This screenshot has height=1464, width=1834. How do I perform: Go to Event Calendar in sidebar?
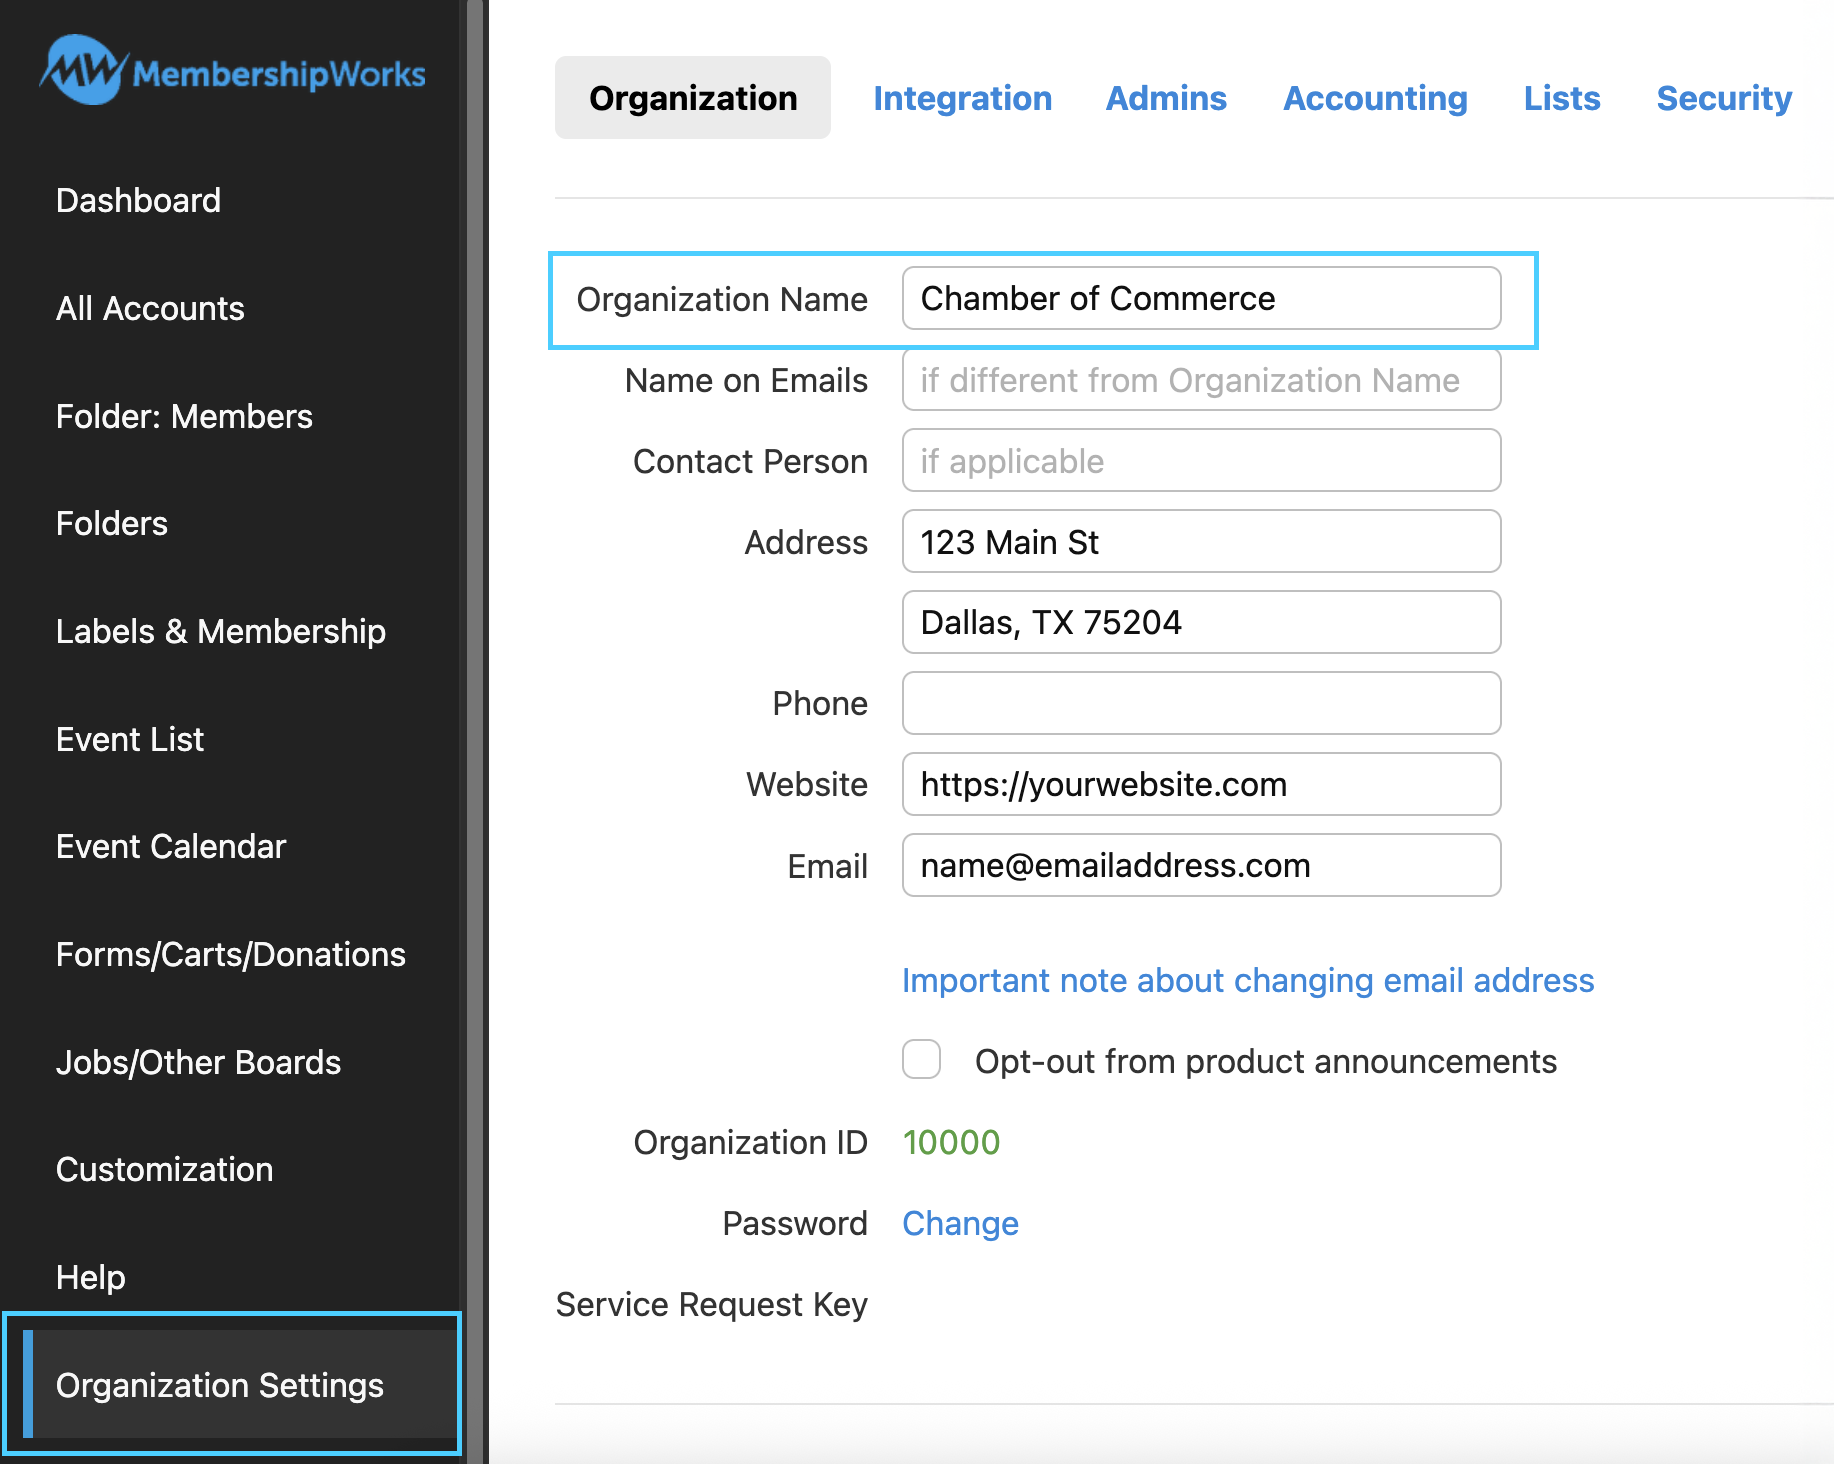pos(171,846)
